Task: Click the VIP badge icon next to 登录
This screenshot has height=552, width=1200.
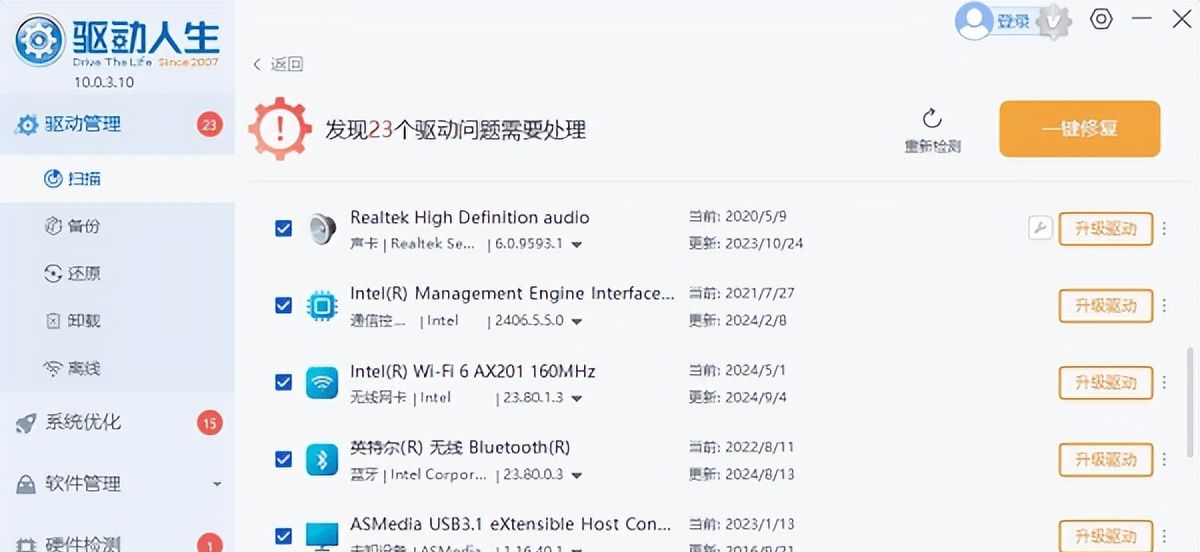Action: point(1053,21)
